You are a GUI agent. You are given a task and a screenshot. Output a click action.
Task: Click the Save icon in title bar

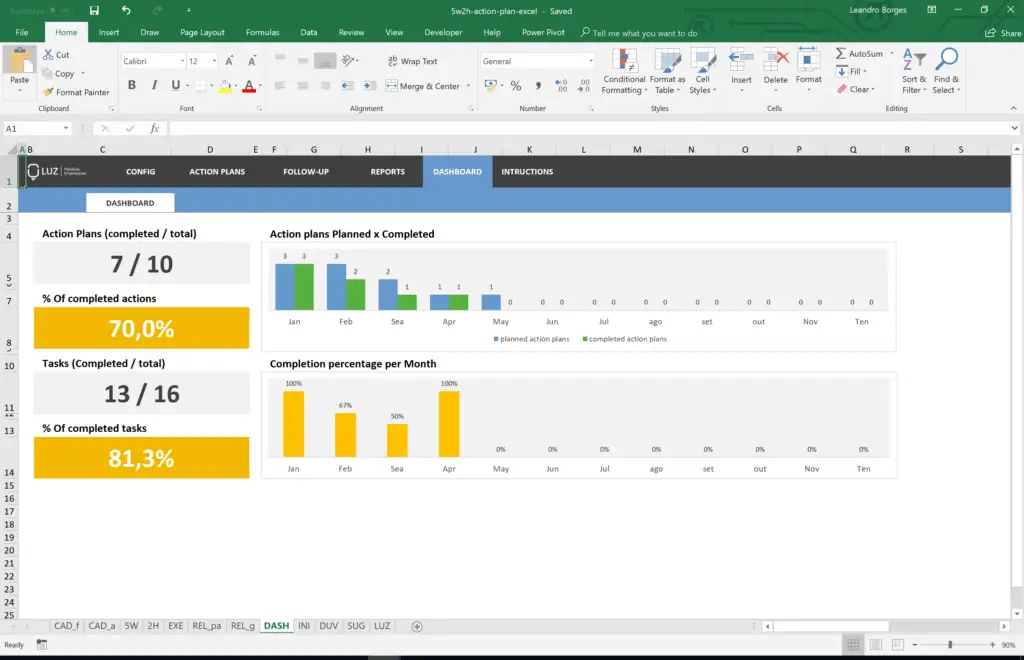click(95, 10)
